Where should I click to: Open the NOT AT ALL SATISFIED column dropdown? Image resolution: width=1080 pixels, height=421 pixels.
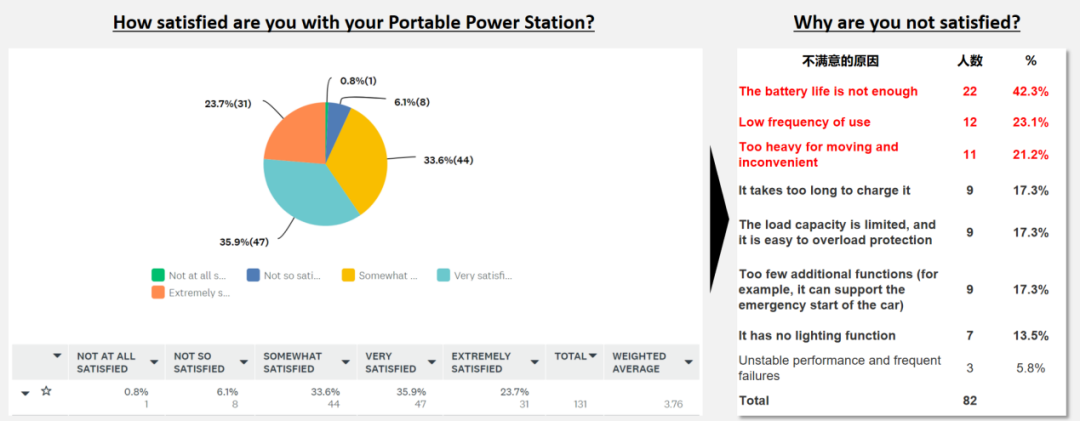[x=152, y=362]
